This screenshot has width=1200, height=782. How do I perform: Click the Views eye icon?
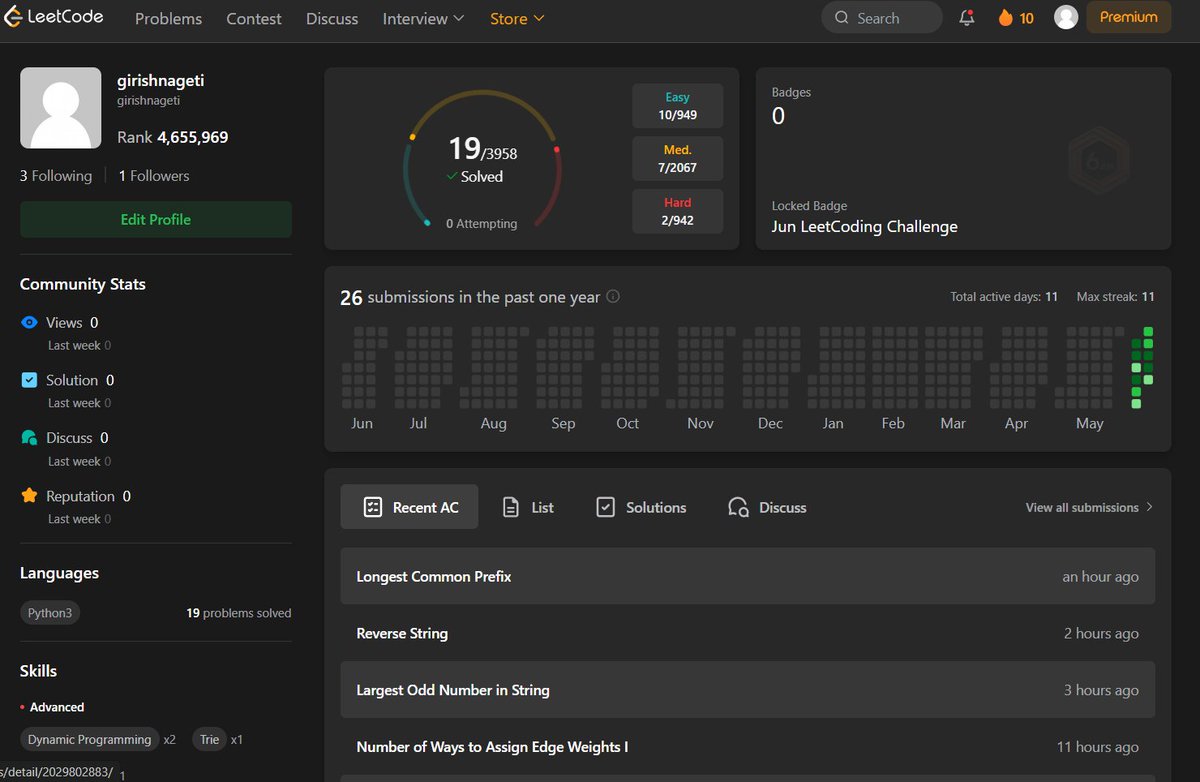click(x=29, y=322)
